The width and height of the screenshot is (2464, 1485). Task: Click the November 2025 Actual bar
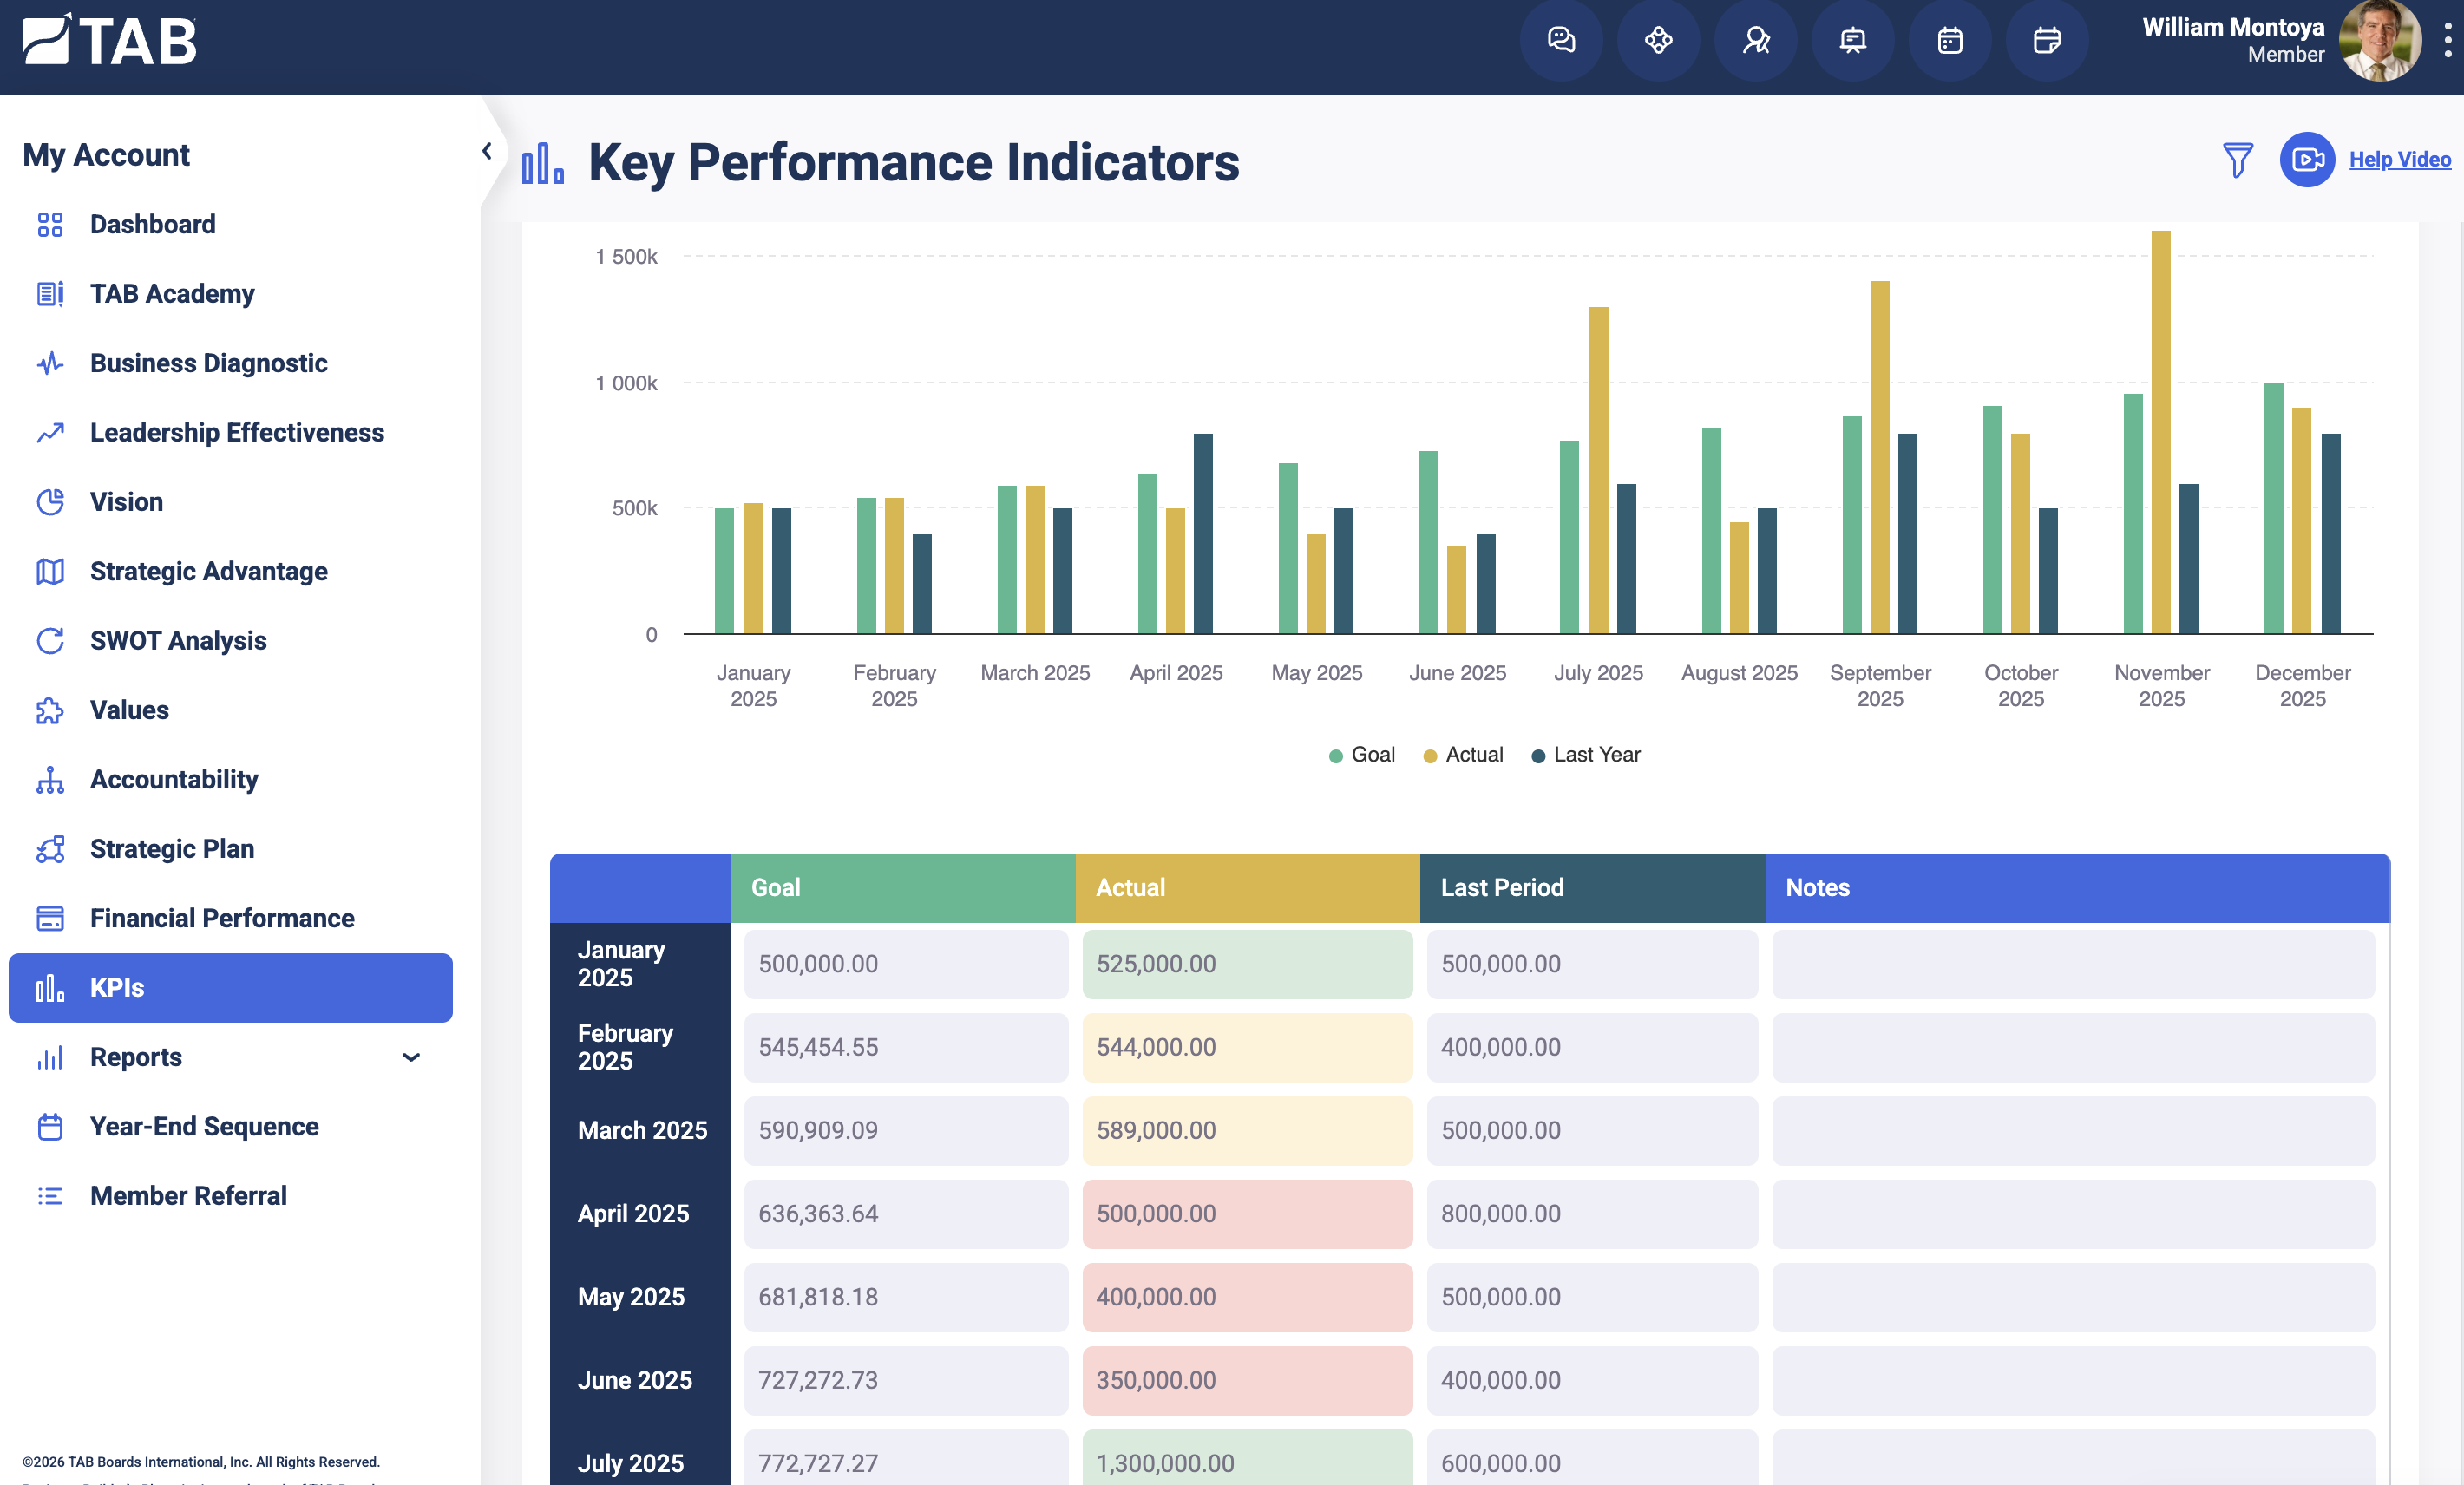(x=2161, y=432)
